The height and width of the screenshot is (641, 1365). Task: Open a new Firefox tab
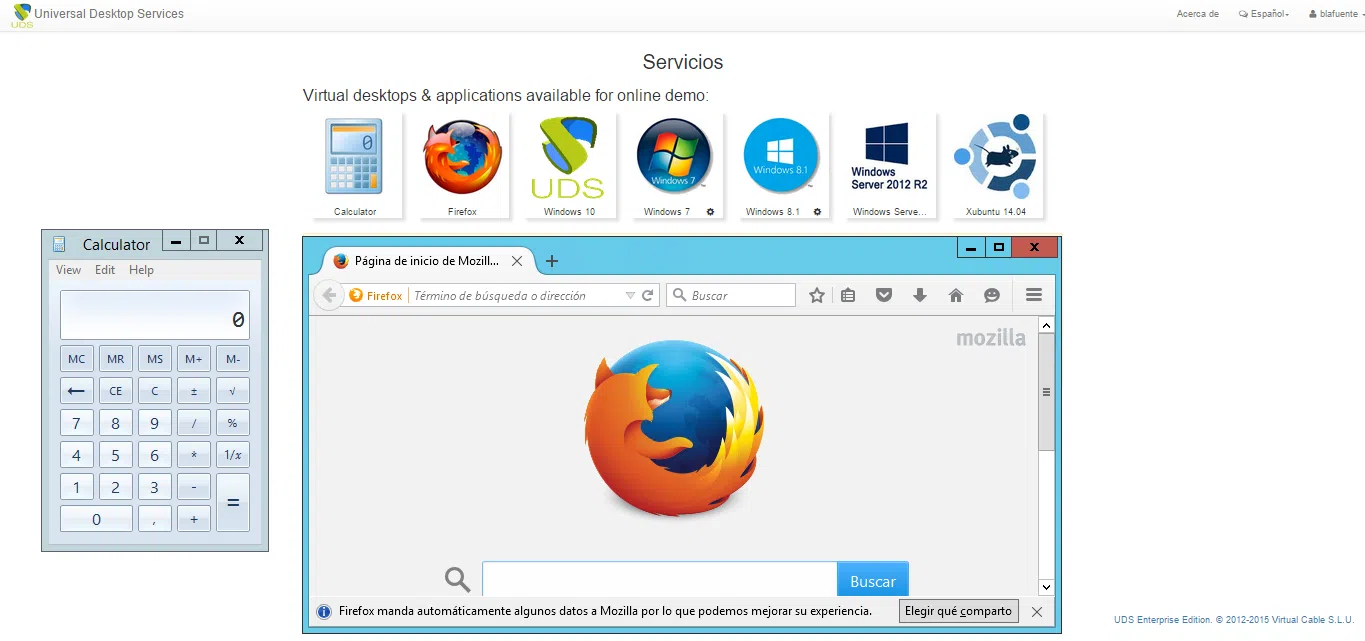click(551, 261)
